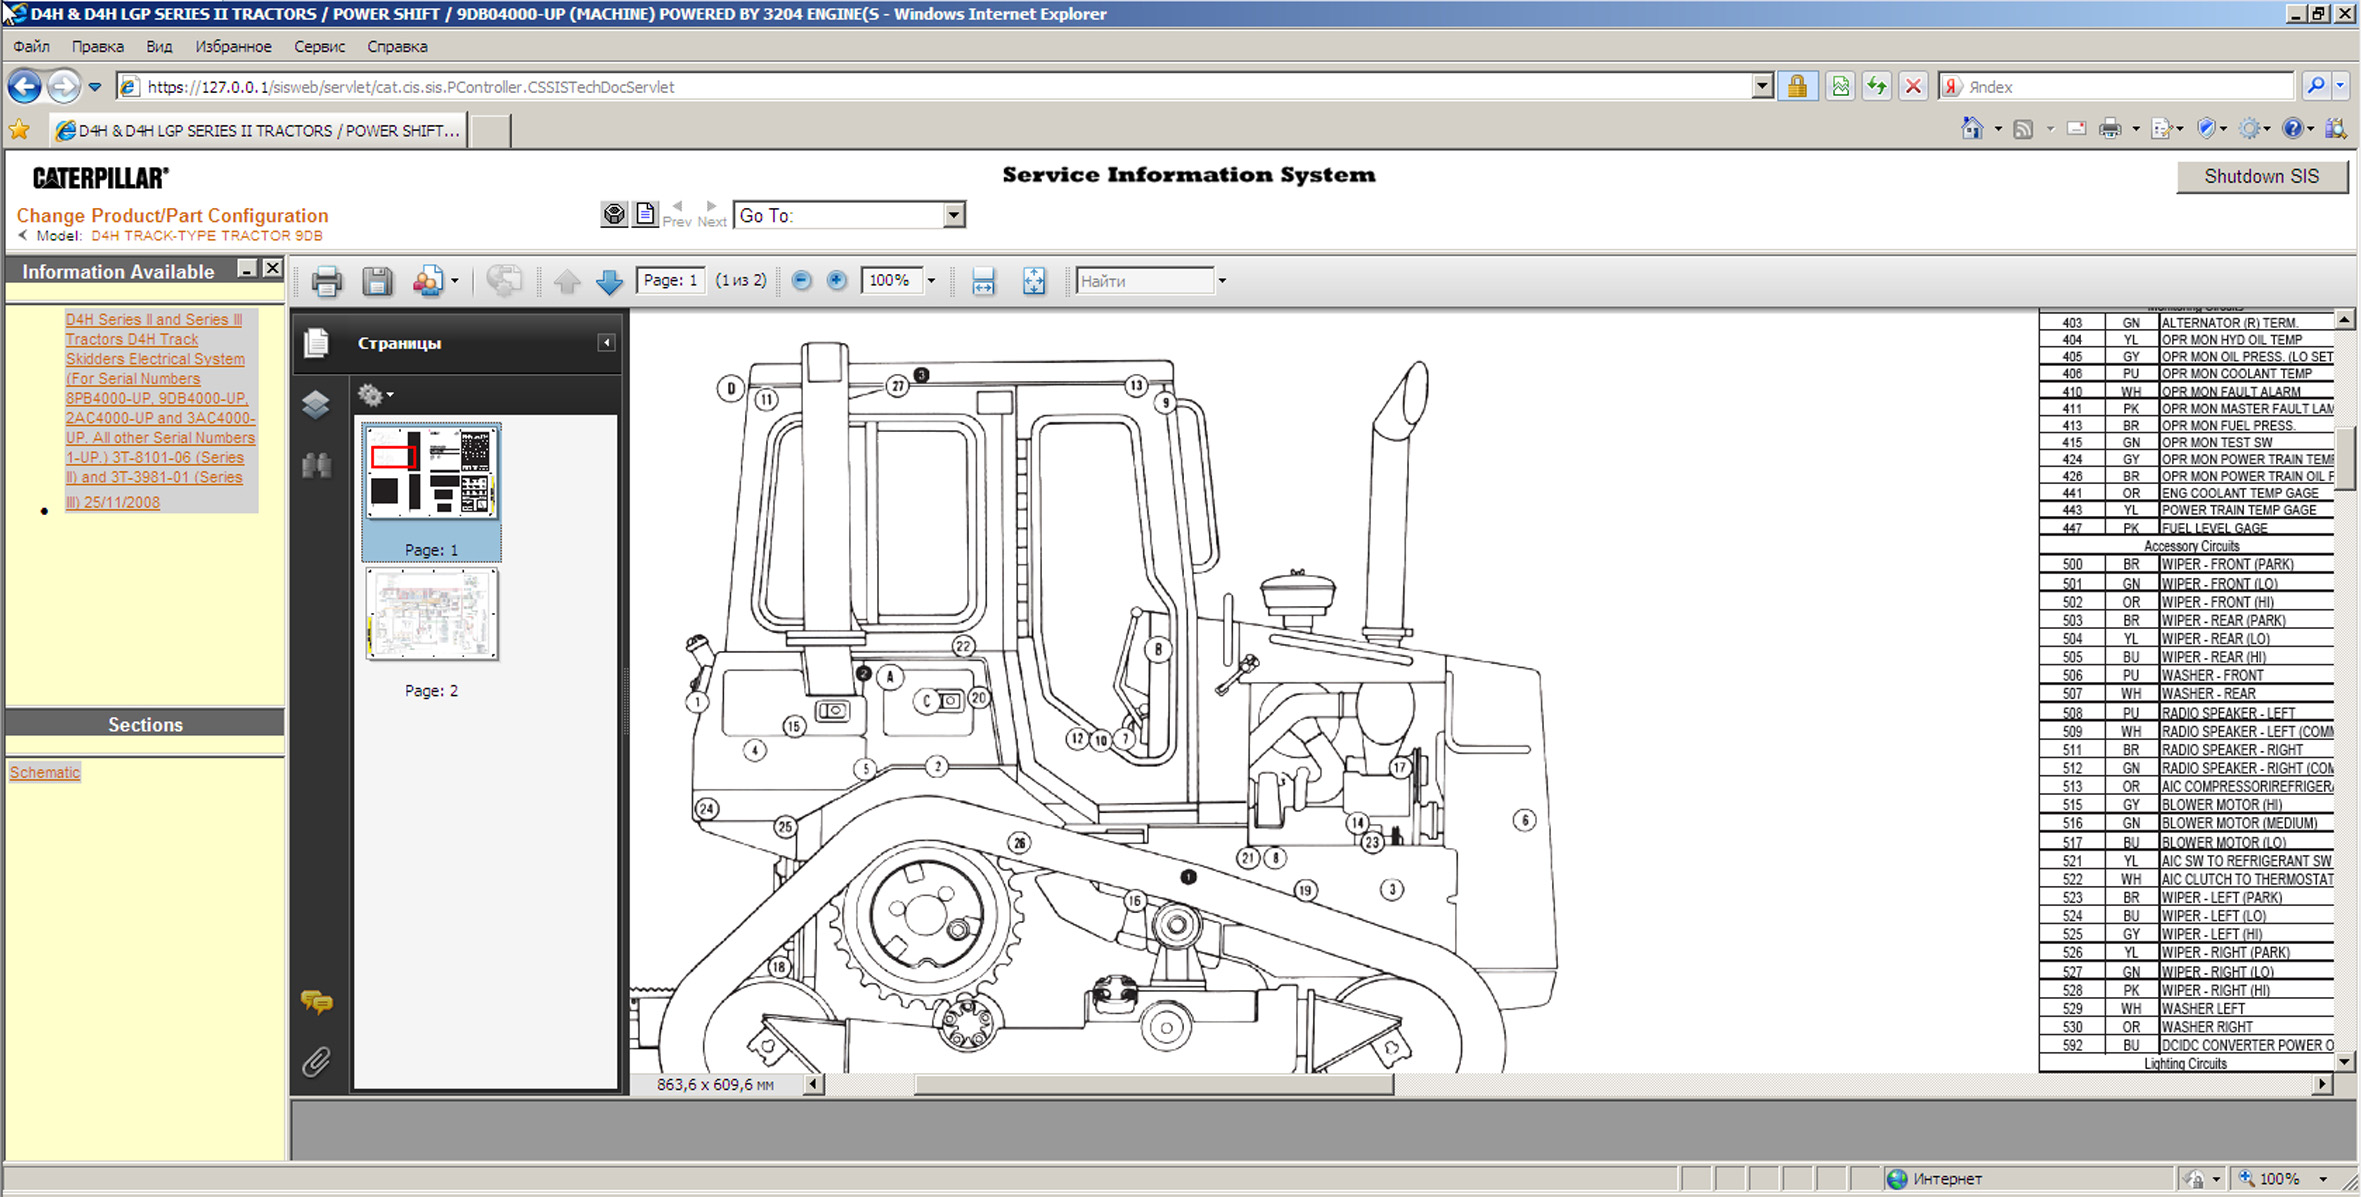Viewport: 2362px width, 1197px height.
Task: Open the binoculars search panel icon
Action: click(x=316, y=465)
